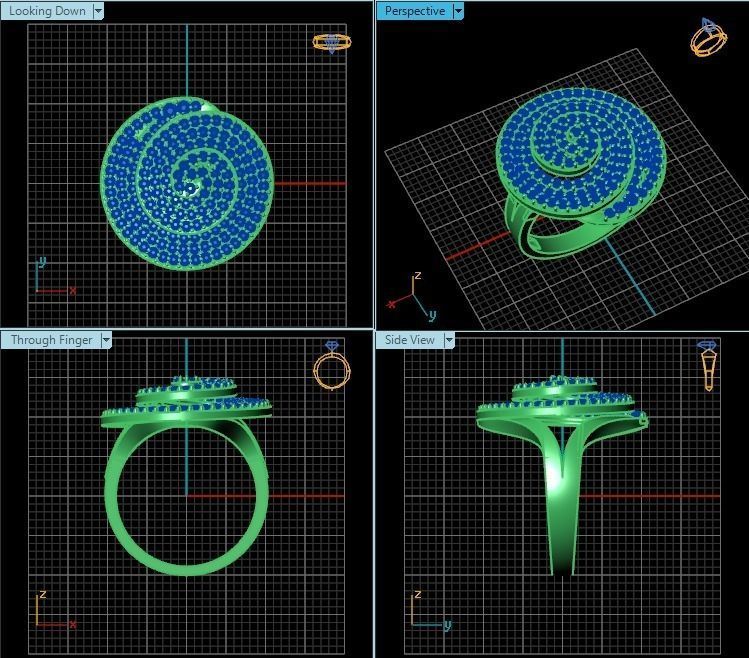Click the orange ring orientation icon in Looking Down

coord(332,43)
